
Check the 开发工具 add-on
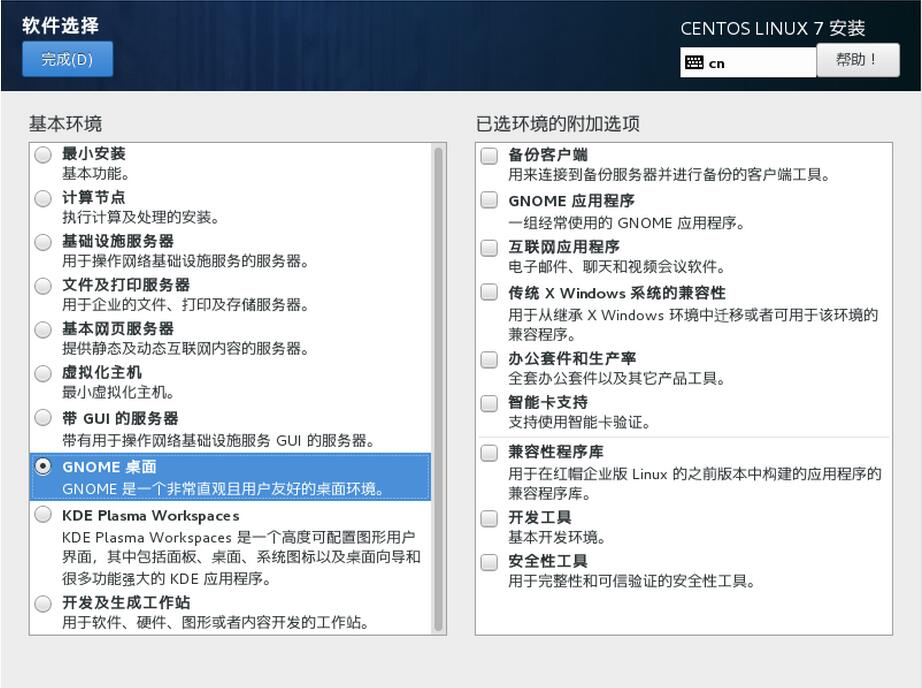[x=489, y=518]
